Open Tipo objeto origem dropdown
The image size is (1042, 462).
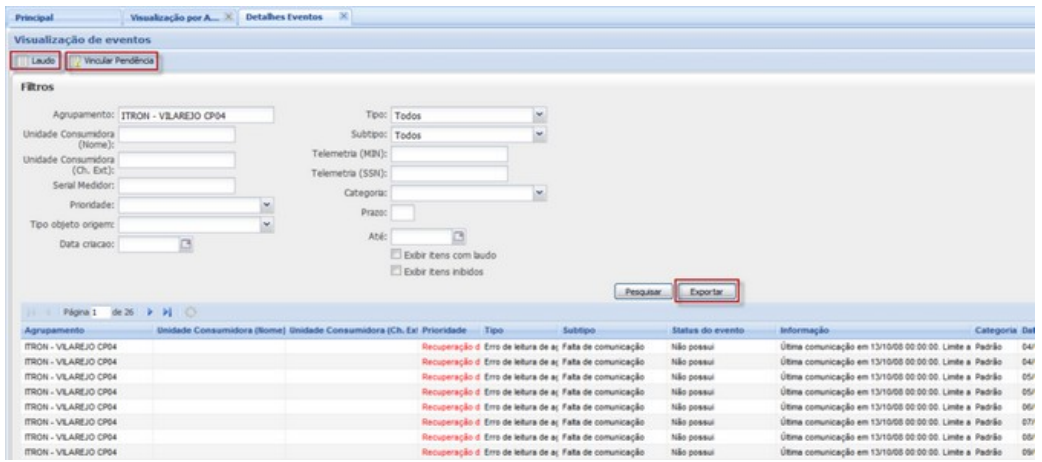[x=267, y=223]
